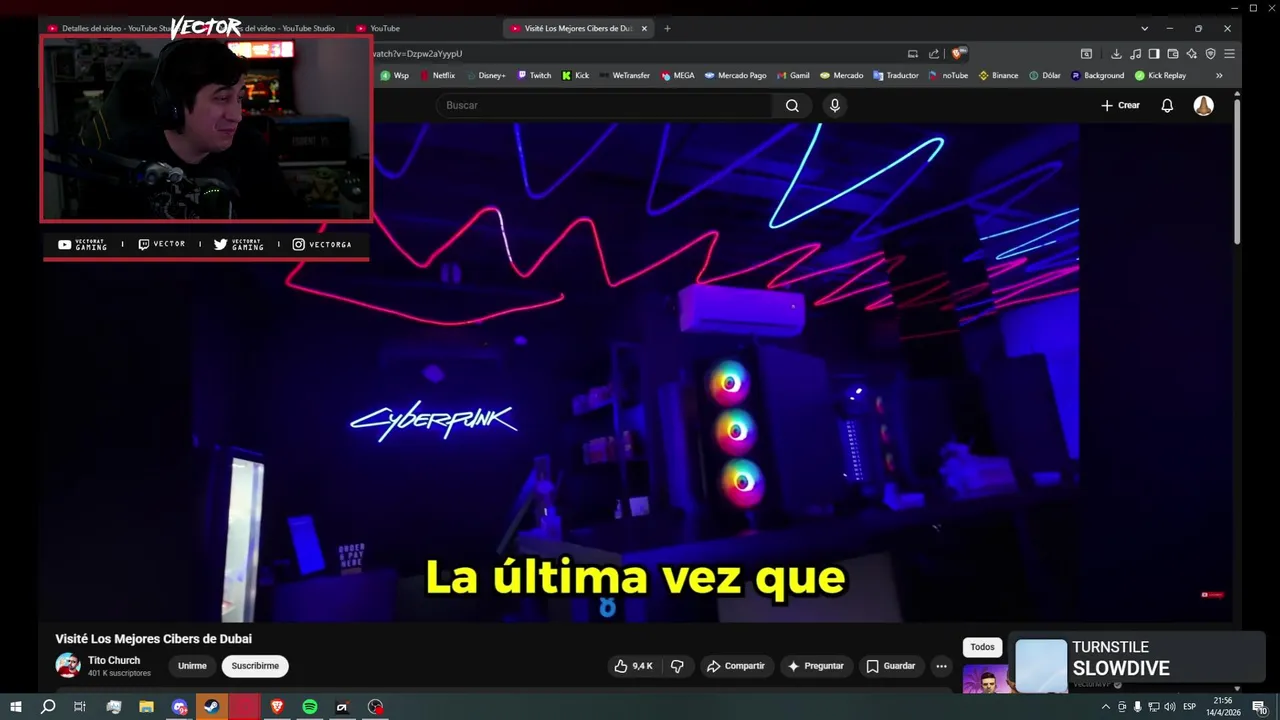Show hidden tray icons chevron
This screenshot has width=1280, height=720.
point(1105,707)
